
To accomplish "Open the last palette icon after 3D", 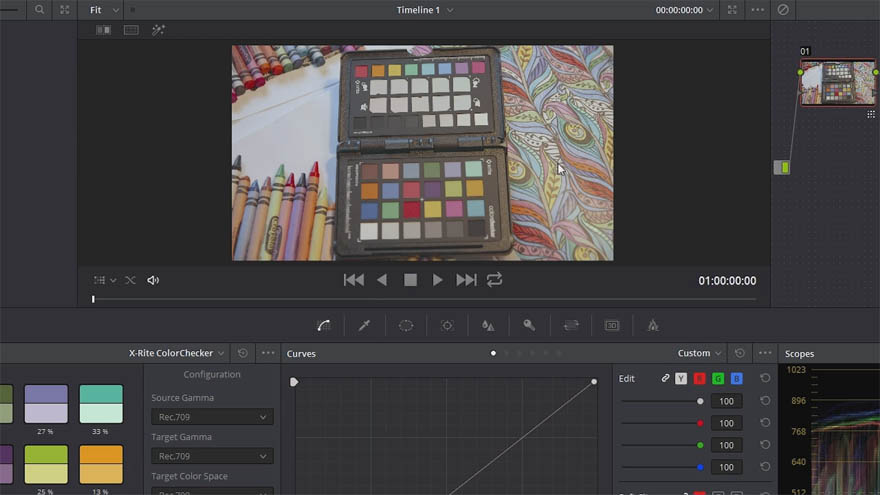I will point(653,326).
